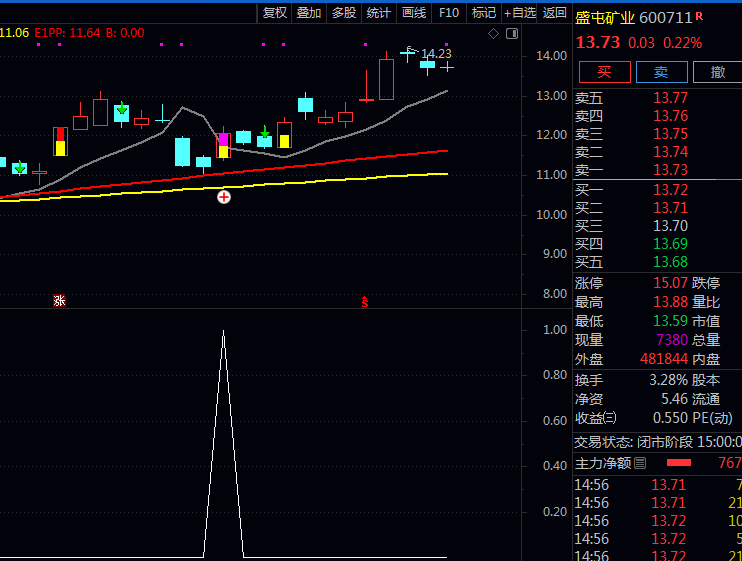Open the 多股 multi-stock view
This screenshot has height=561, width=742.
click(x=344, y=13)
